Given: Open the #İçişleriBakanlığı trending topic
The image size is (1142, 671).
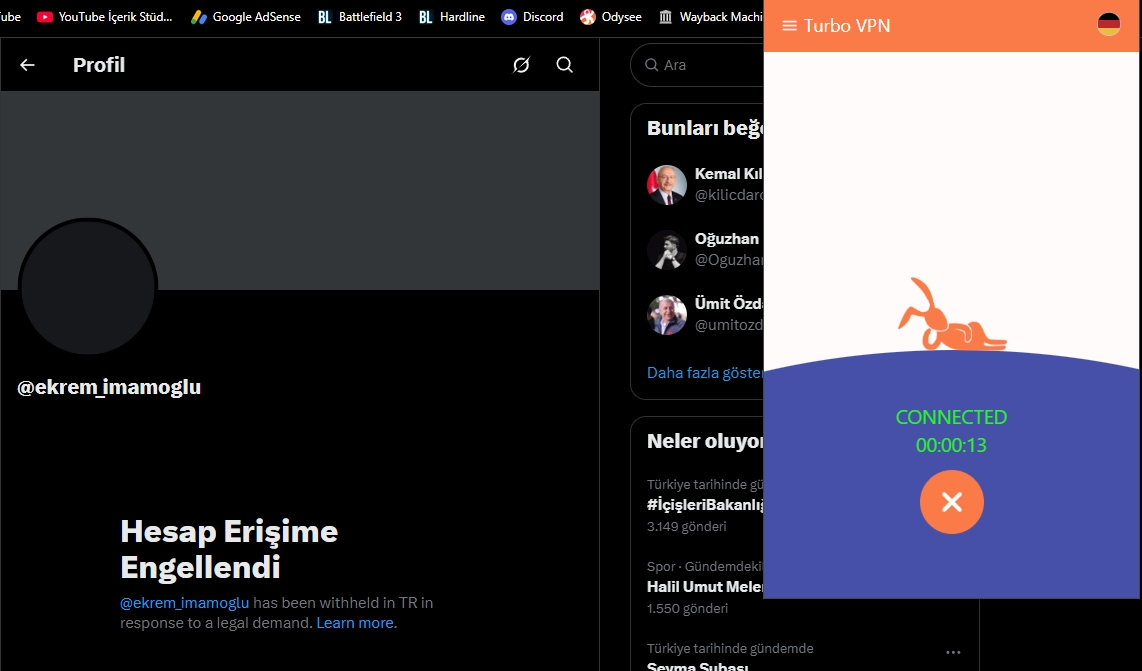Looking at the screenshot, I should [704, 505].
